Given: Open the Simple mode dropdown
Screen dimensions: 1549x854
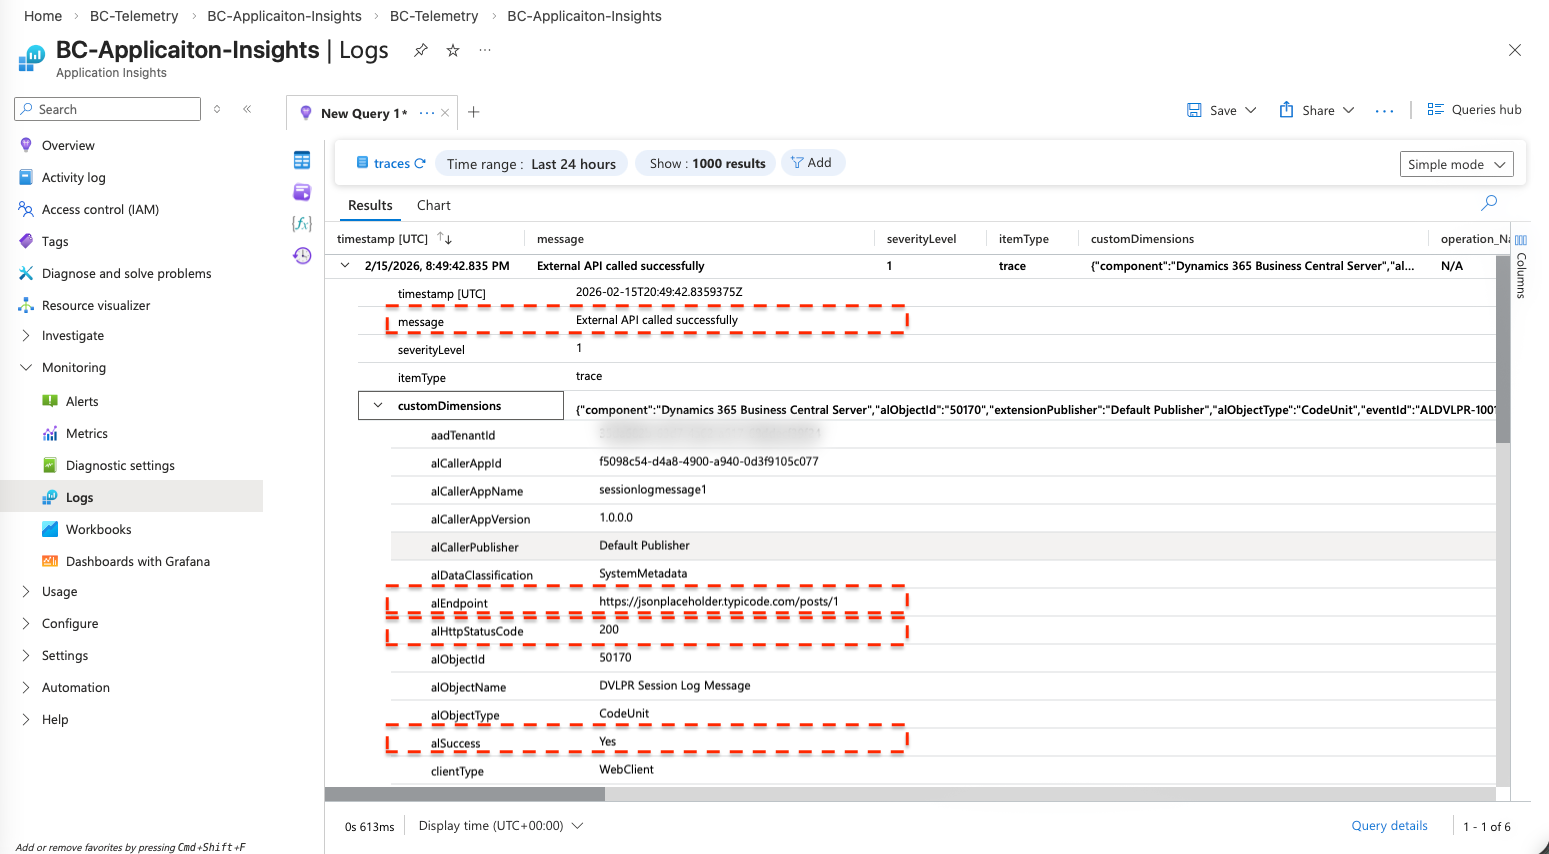Looking at the screenshot, I should click(1456, 164).
